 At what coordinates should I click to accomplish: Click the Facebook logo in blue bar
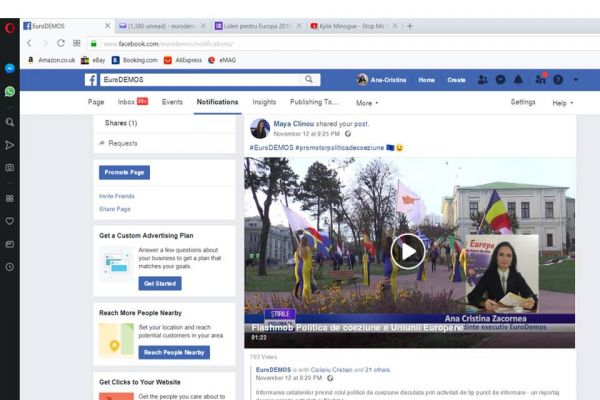tap(91, 80)
